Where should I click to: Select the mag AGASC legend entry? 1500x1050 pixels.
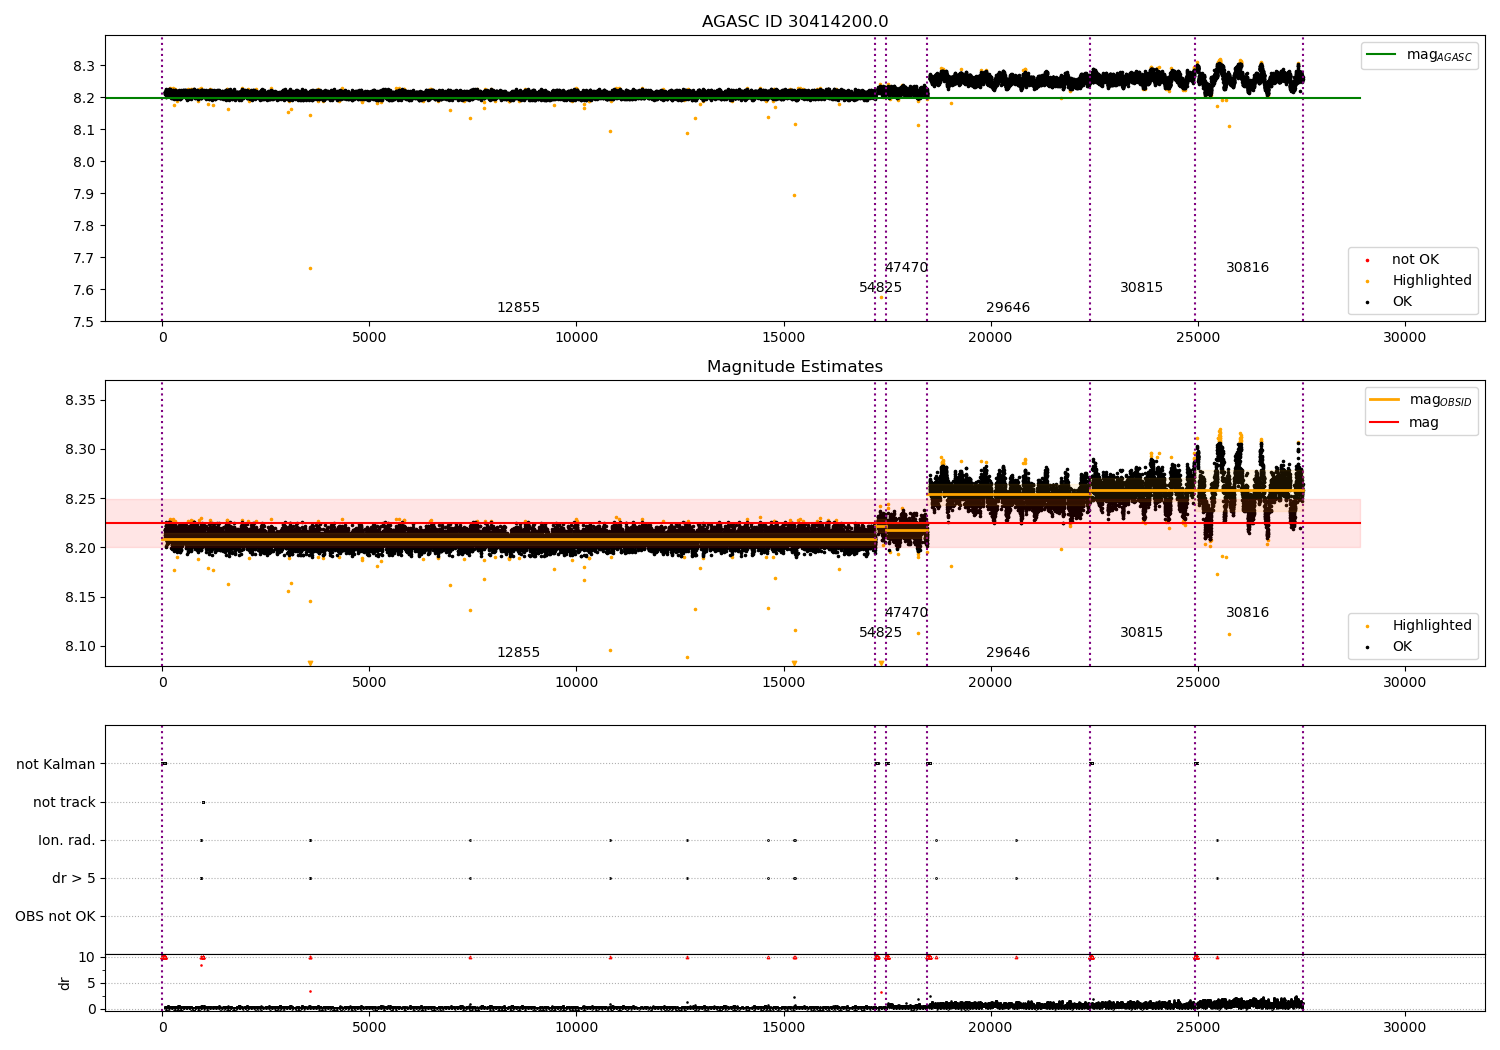coord(1420,55)
